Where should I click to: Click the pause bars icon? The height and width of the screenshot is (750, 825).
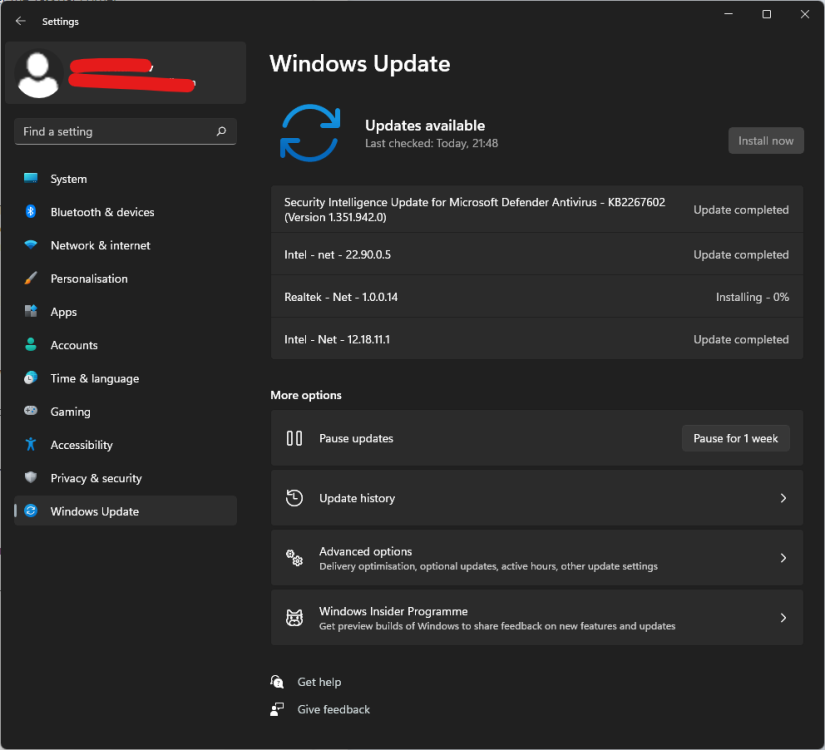coord(294,438)
